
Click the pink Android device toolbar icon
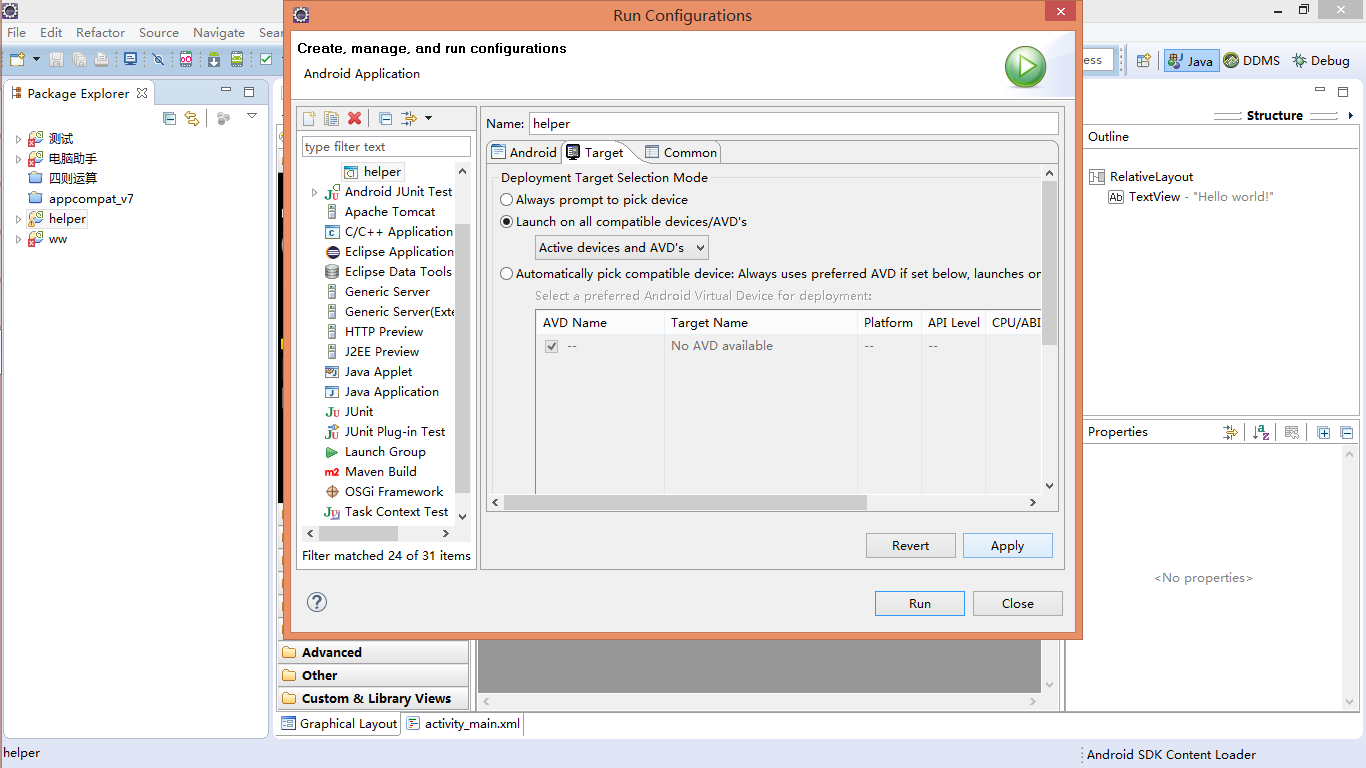click(186, 60)
